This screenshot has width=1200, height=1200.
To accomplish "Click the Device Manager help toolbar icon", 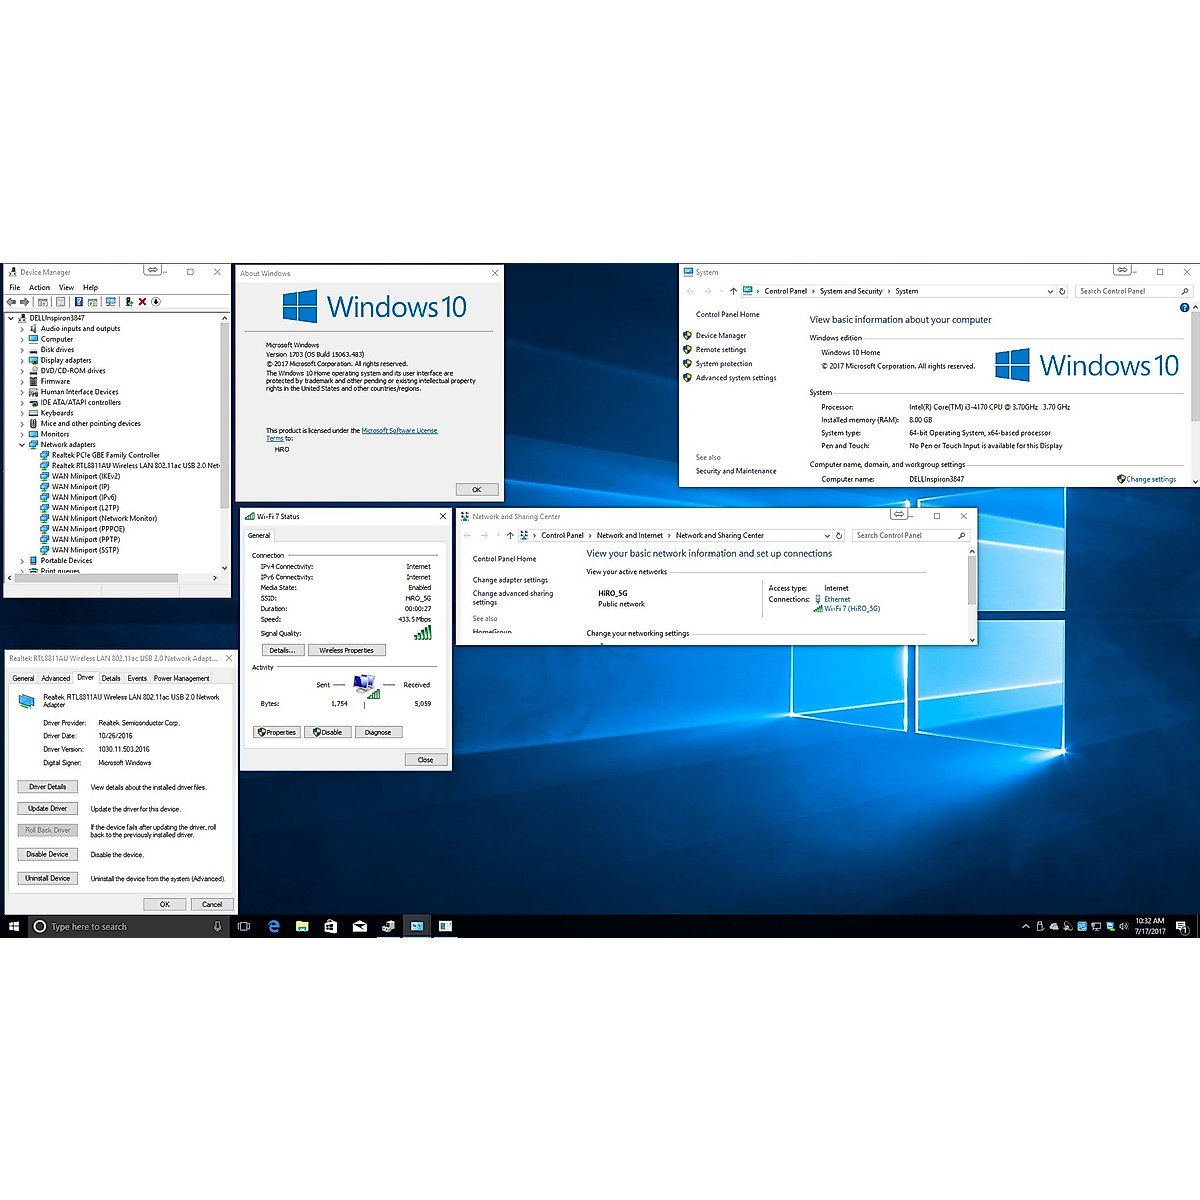I will [78, 301].
